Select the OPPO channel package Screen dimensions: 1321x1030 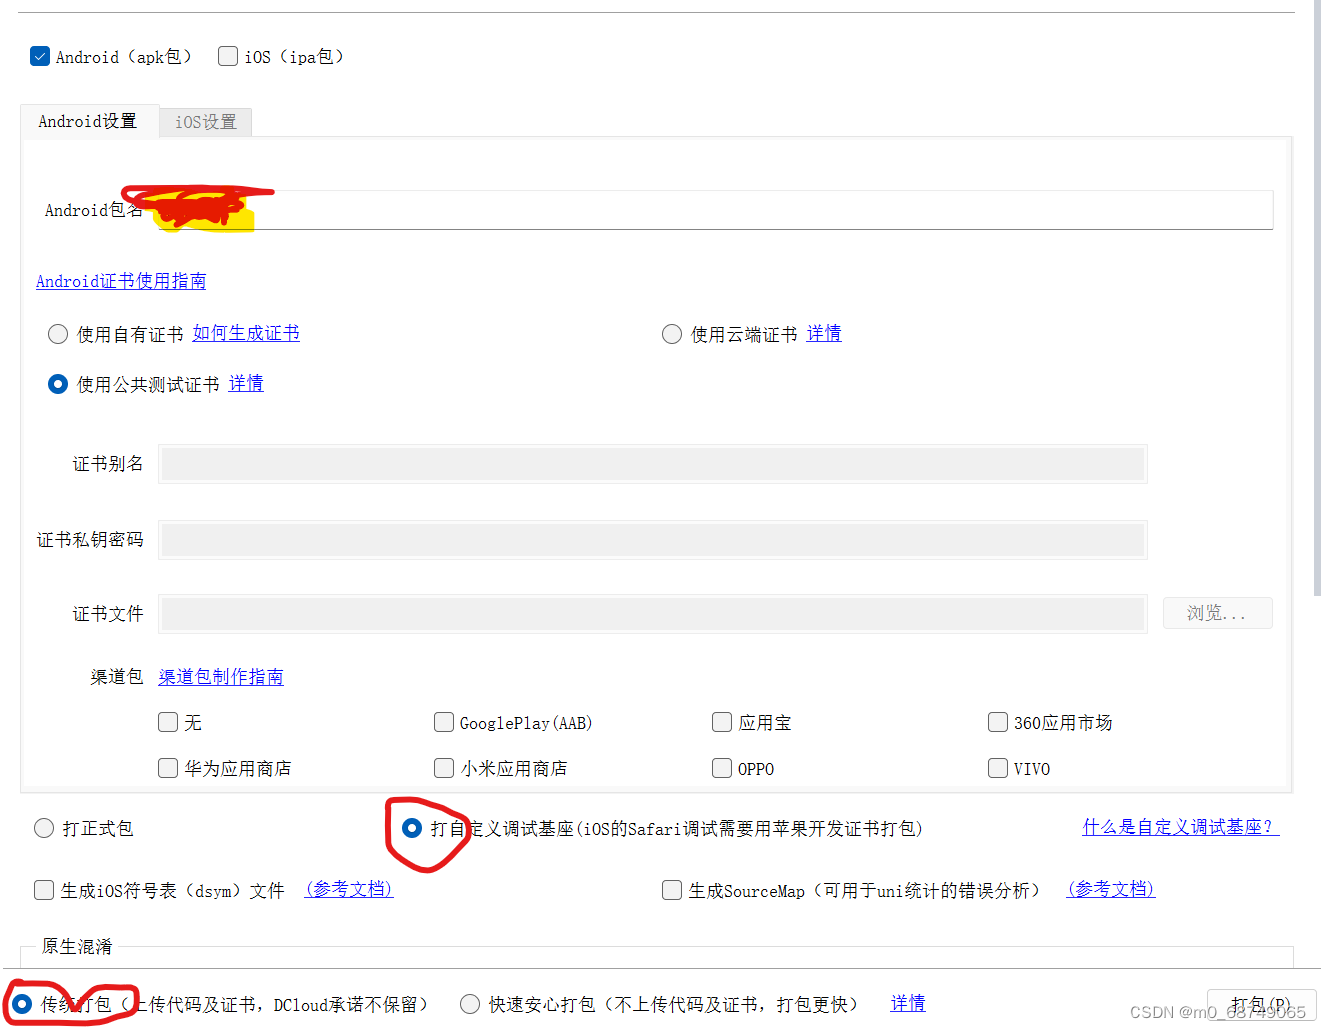point(721,768)
